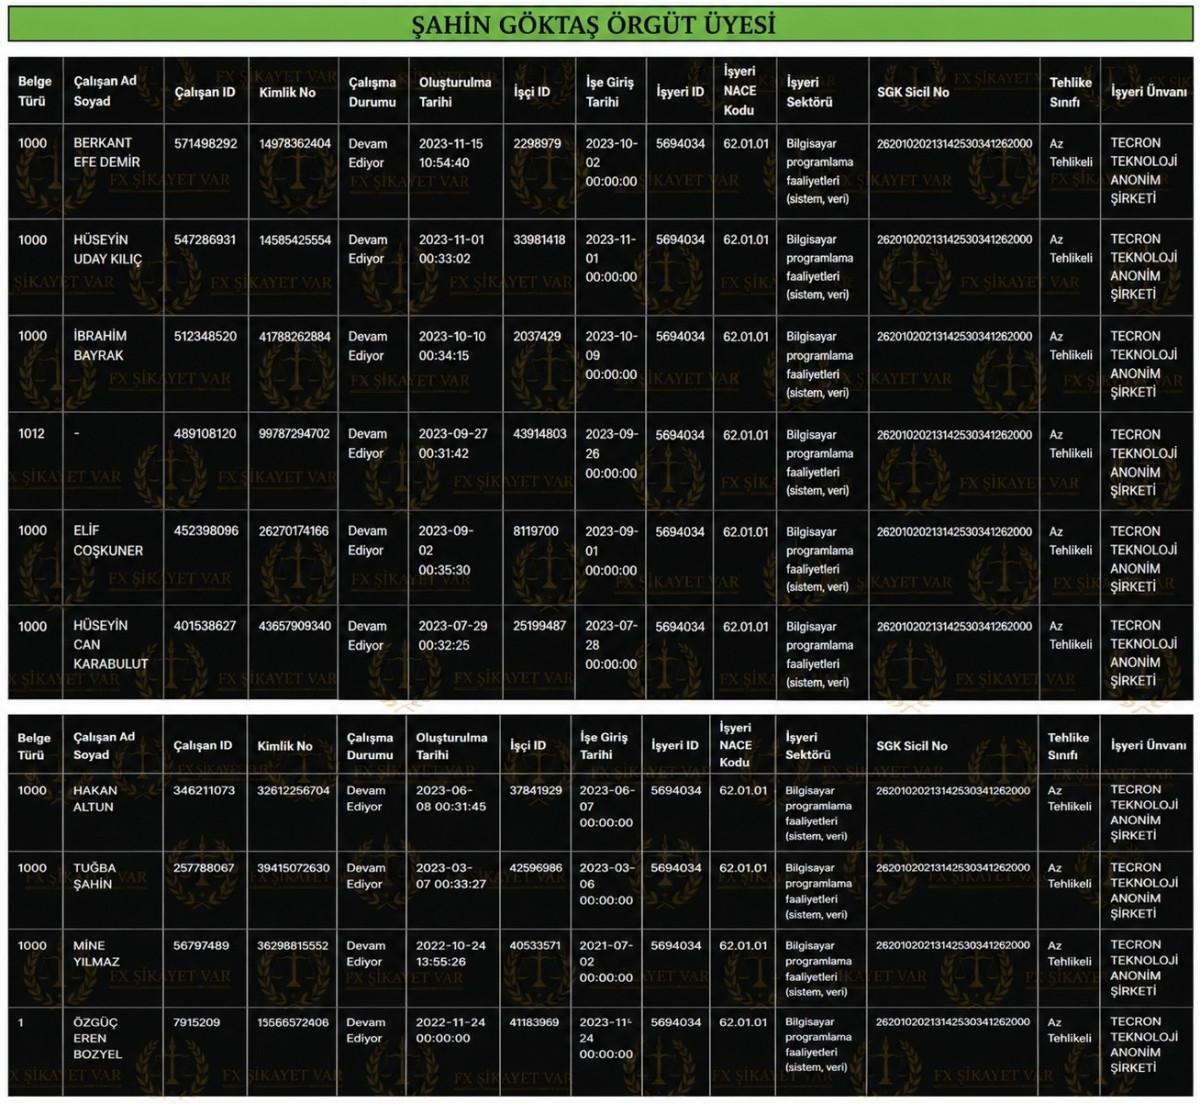Click the name HÜSEYİN CAN KARABULUT

111,645
